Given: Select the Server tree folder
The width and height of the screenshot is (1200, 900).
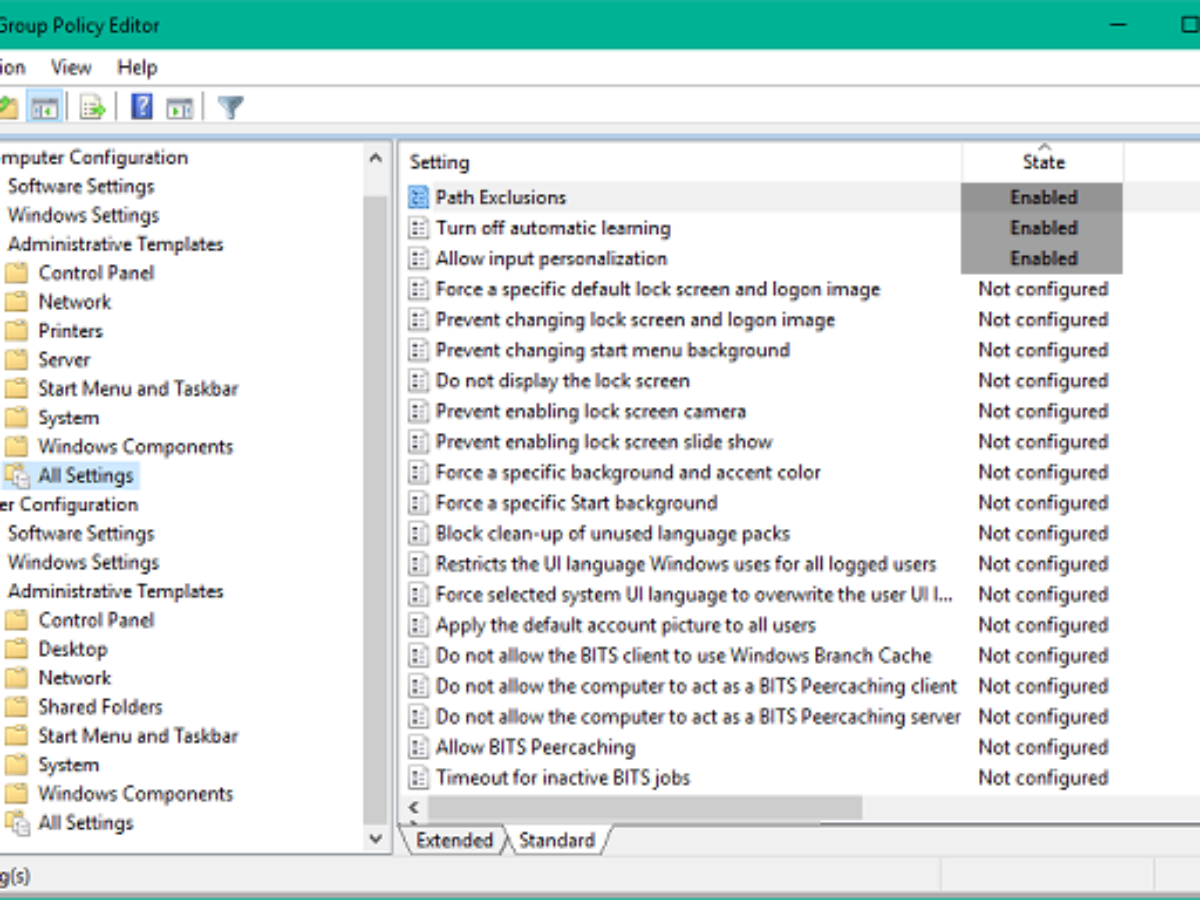Looking at the screenshot, I should 64,360.
